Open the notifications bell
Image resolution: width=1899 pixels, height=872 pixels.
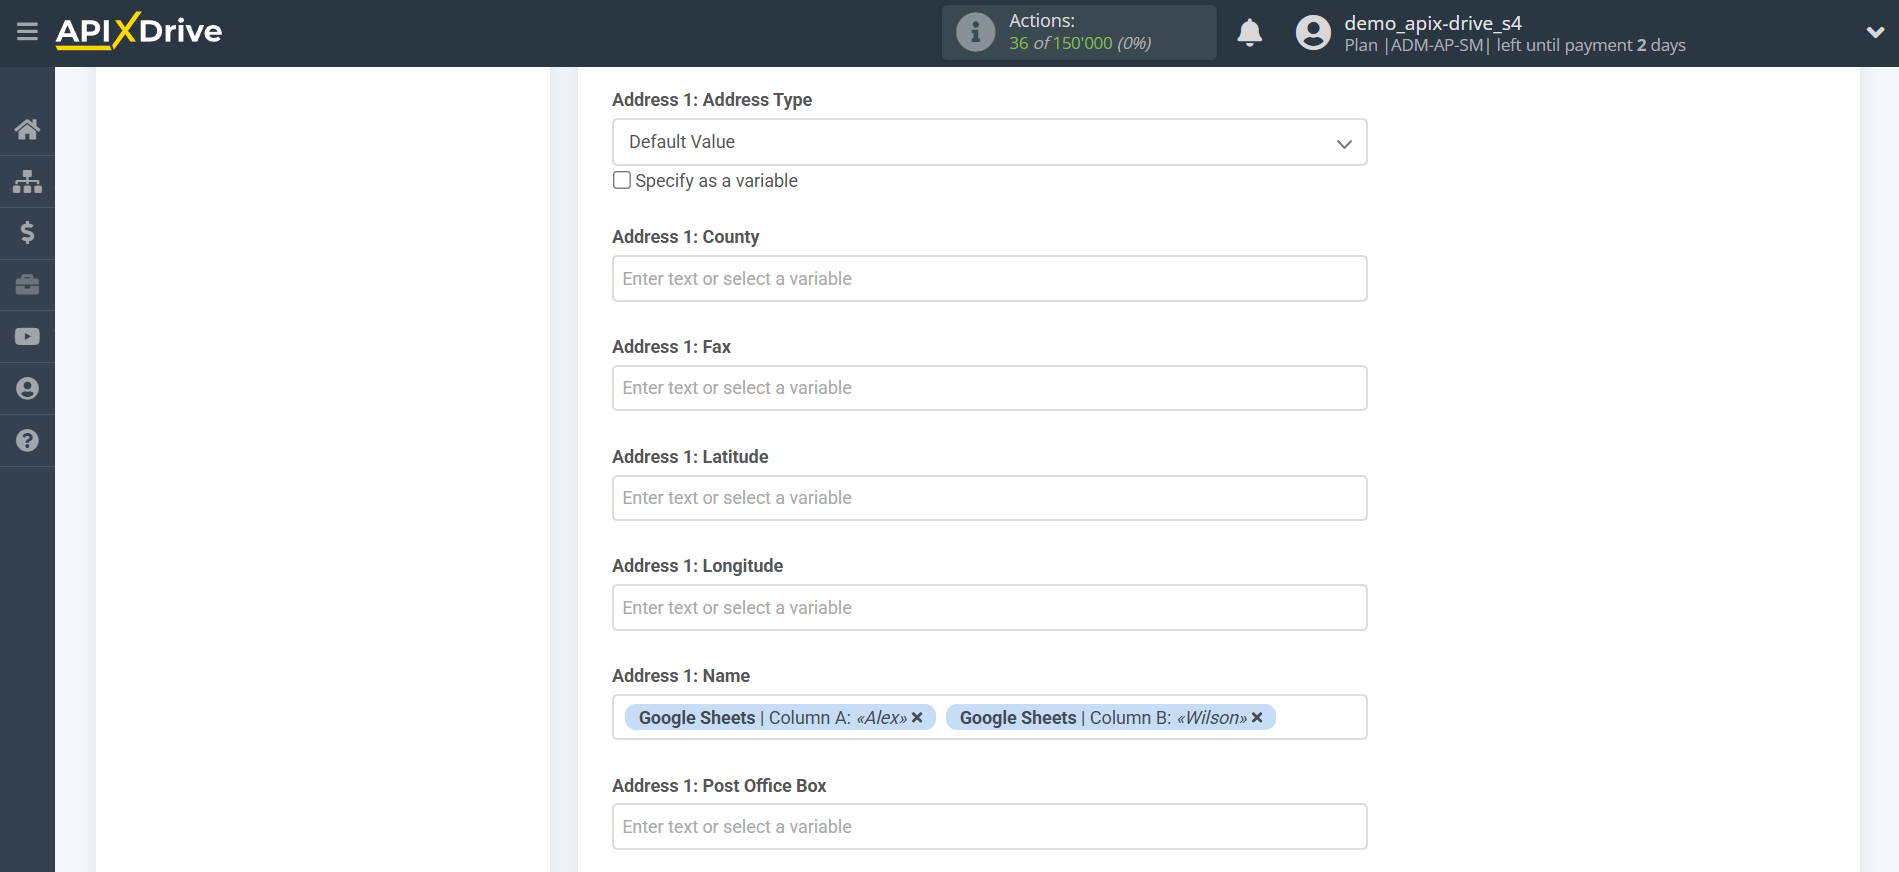[1249, 33]
